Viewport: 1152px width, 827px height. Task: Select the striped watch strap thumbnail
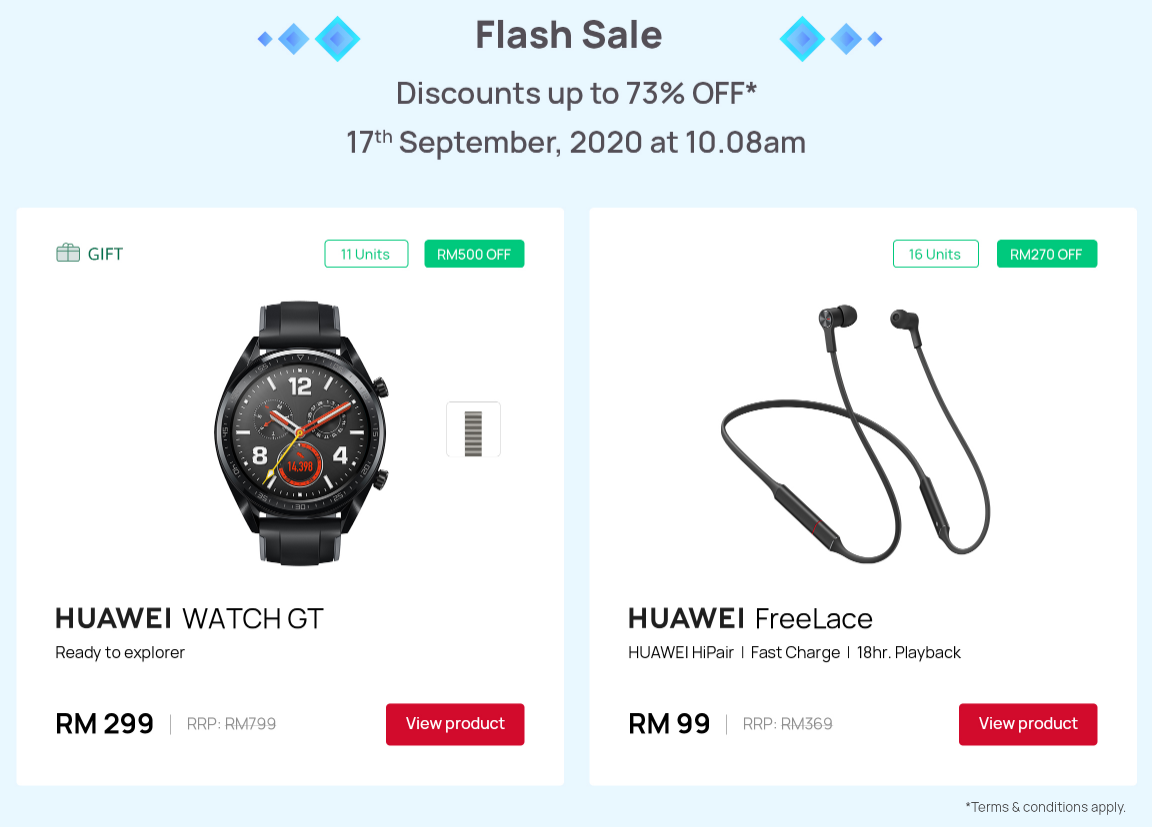pos(473,430)
